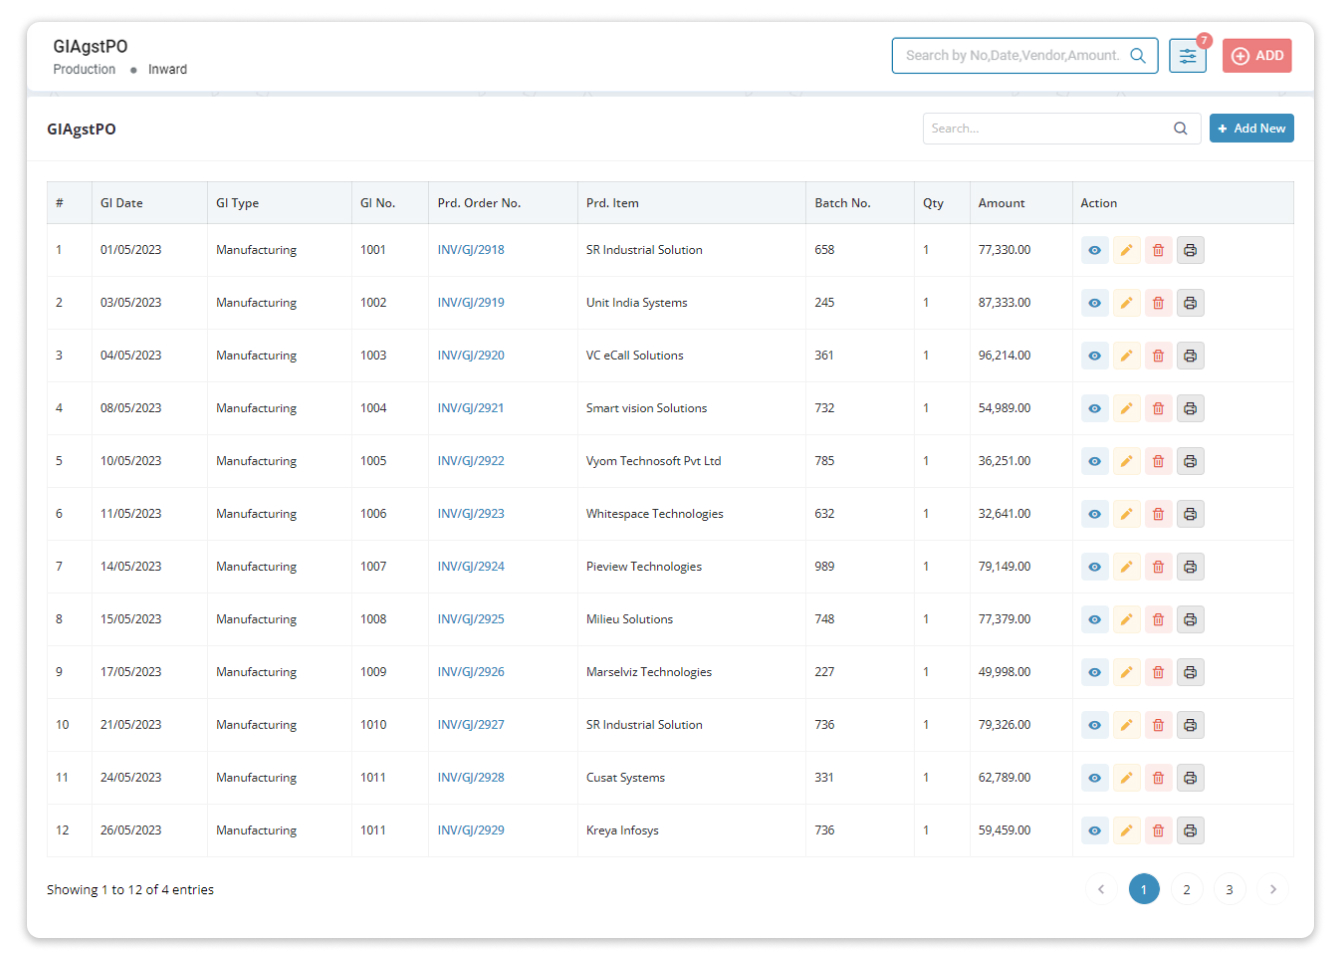Viewport: 1340px width, 960px height.
Task: View the Kreya Infosys entry
Action: pyautogui.click(x=1095, y=831)
